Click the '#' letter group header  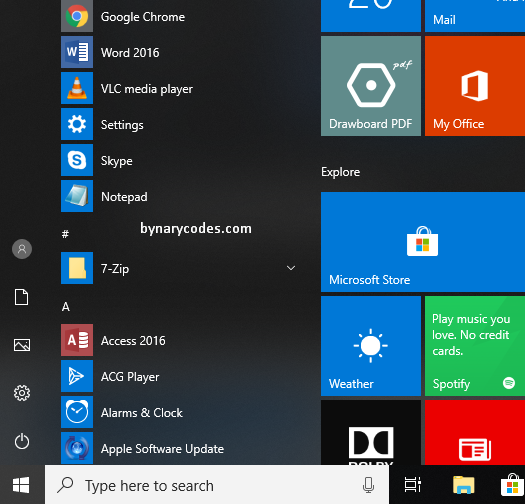(x=65, y=233)
